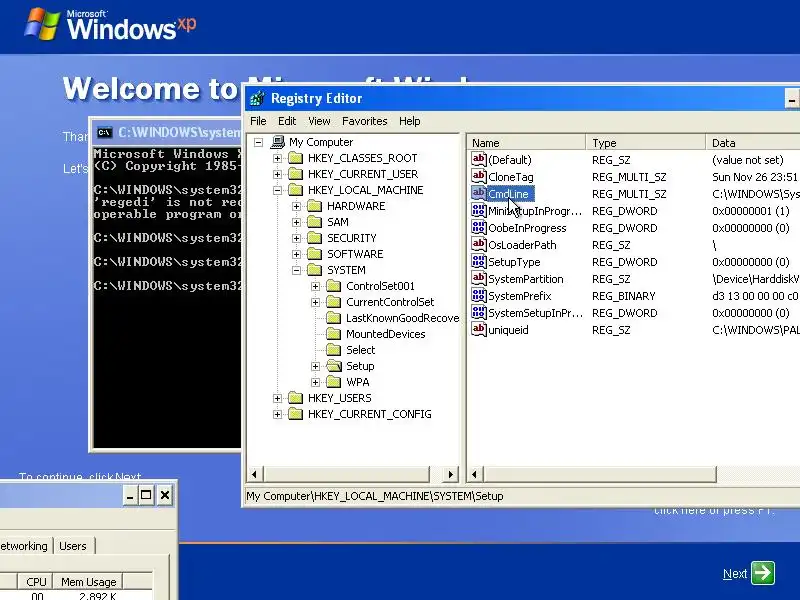Click the REG_BINARY type cell of SystemPrefix

tap(623, 296)
